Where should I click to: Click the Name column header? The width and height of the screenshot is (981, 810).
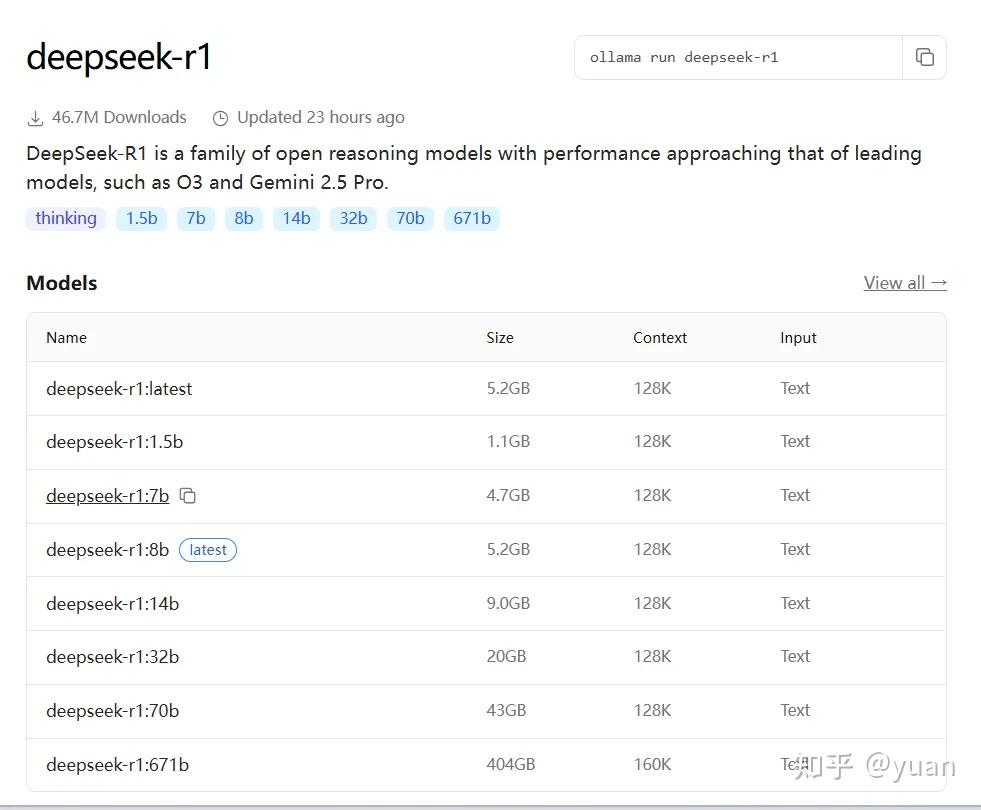tap(66, 337)
